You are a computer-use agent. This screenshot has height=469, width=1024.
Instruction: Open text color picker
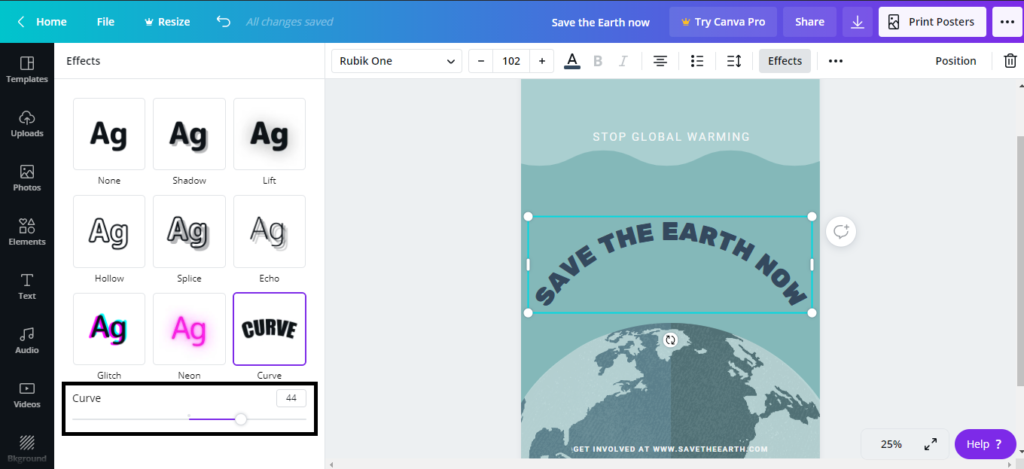(572, 61)
